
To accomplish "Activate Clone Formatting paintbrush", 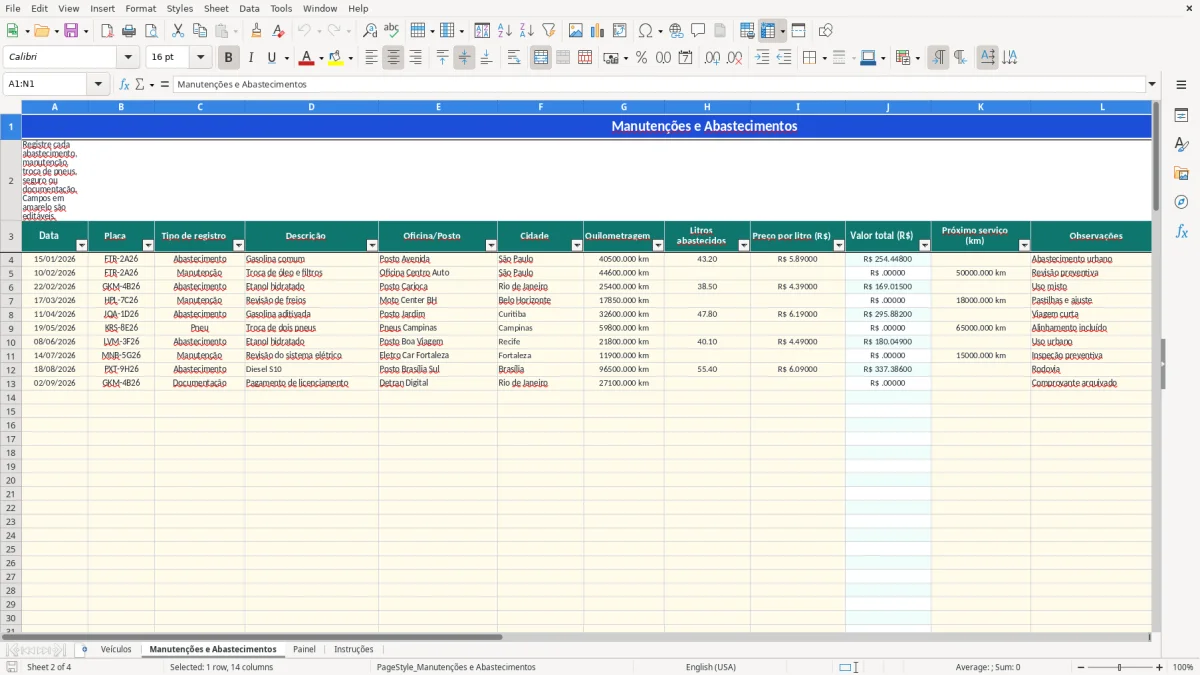I will tap(256, 31).
